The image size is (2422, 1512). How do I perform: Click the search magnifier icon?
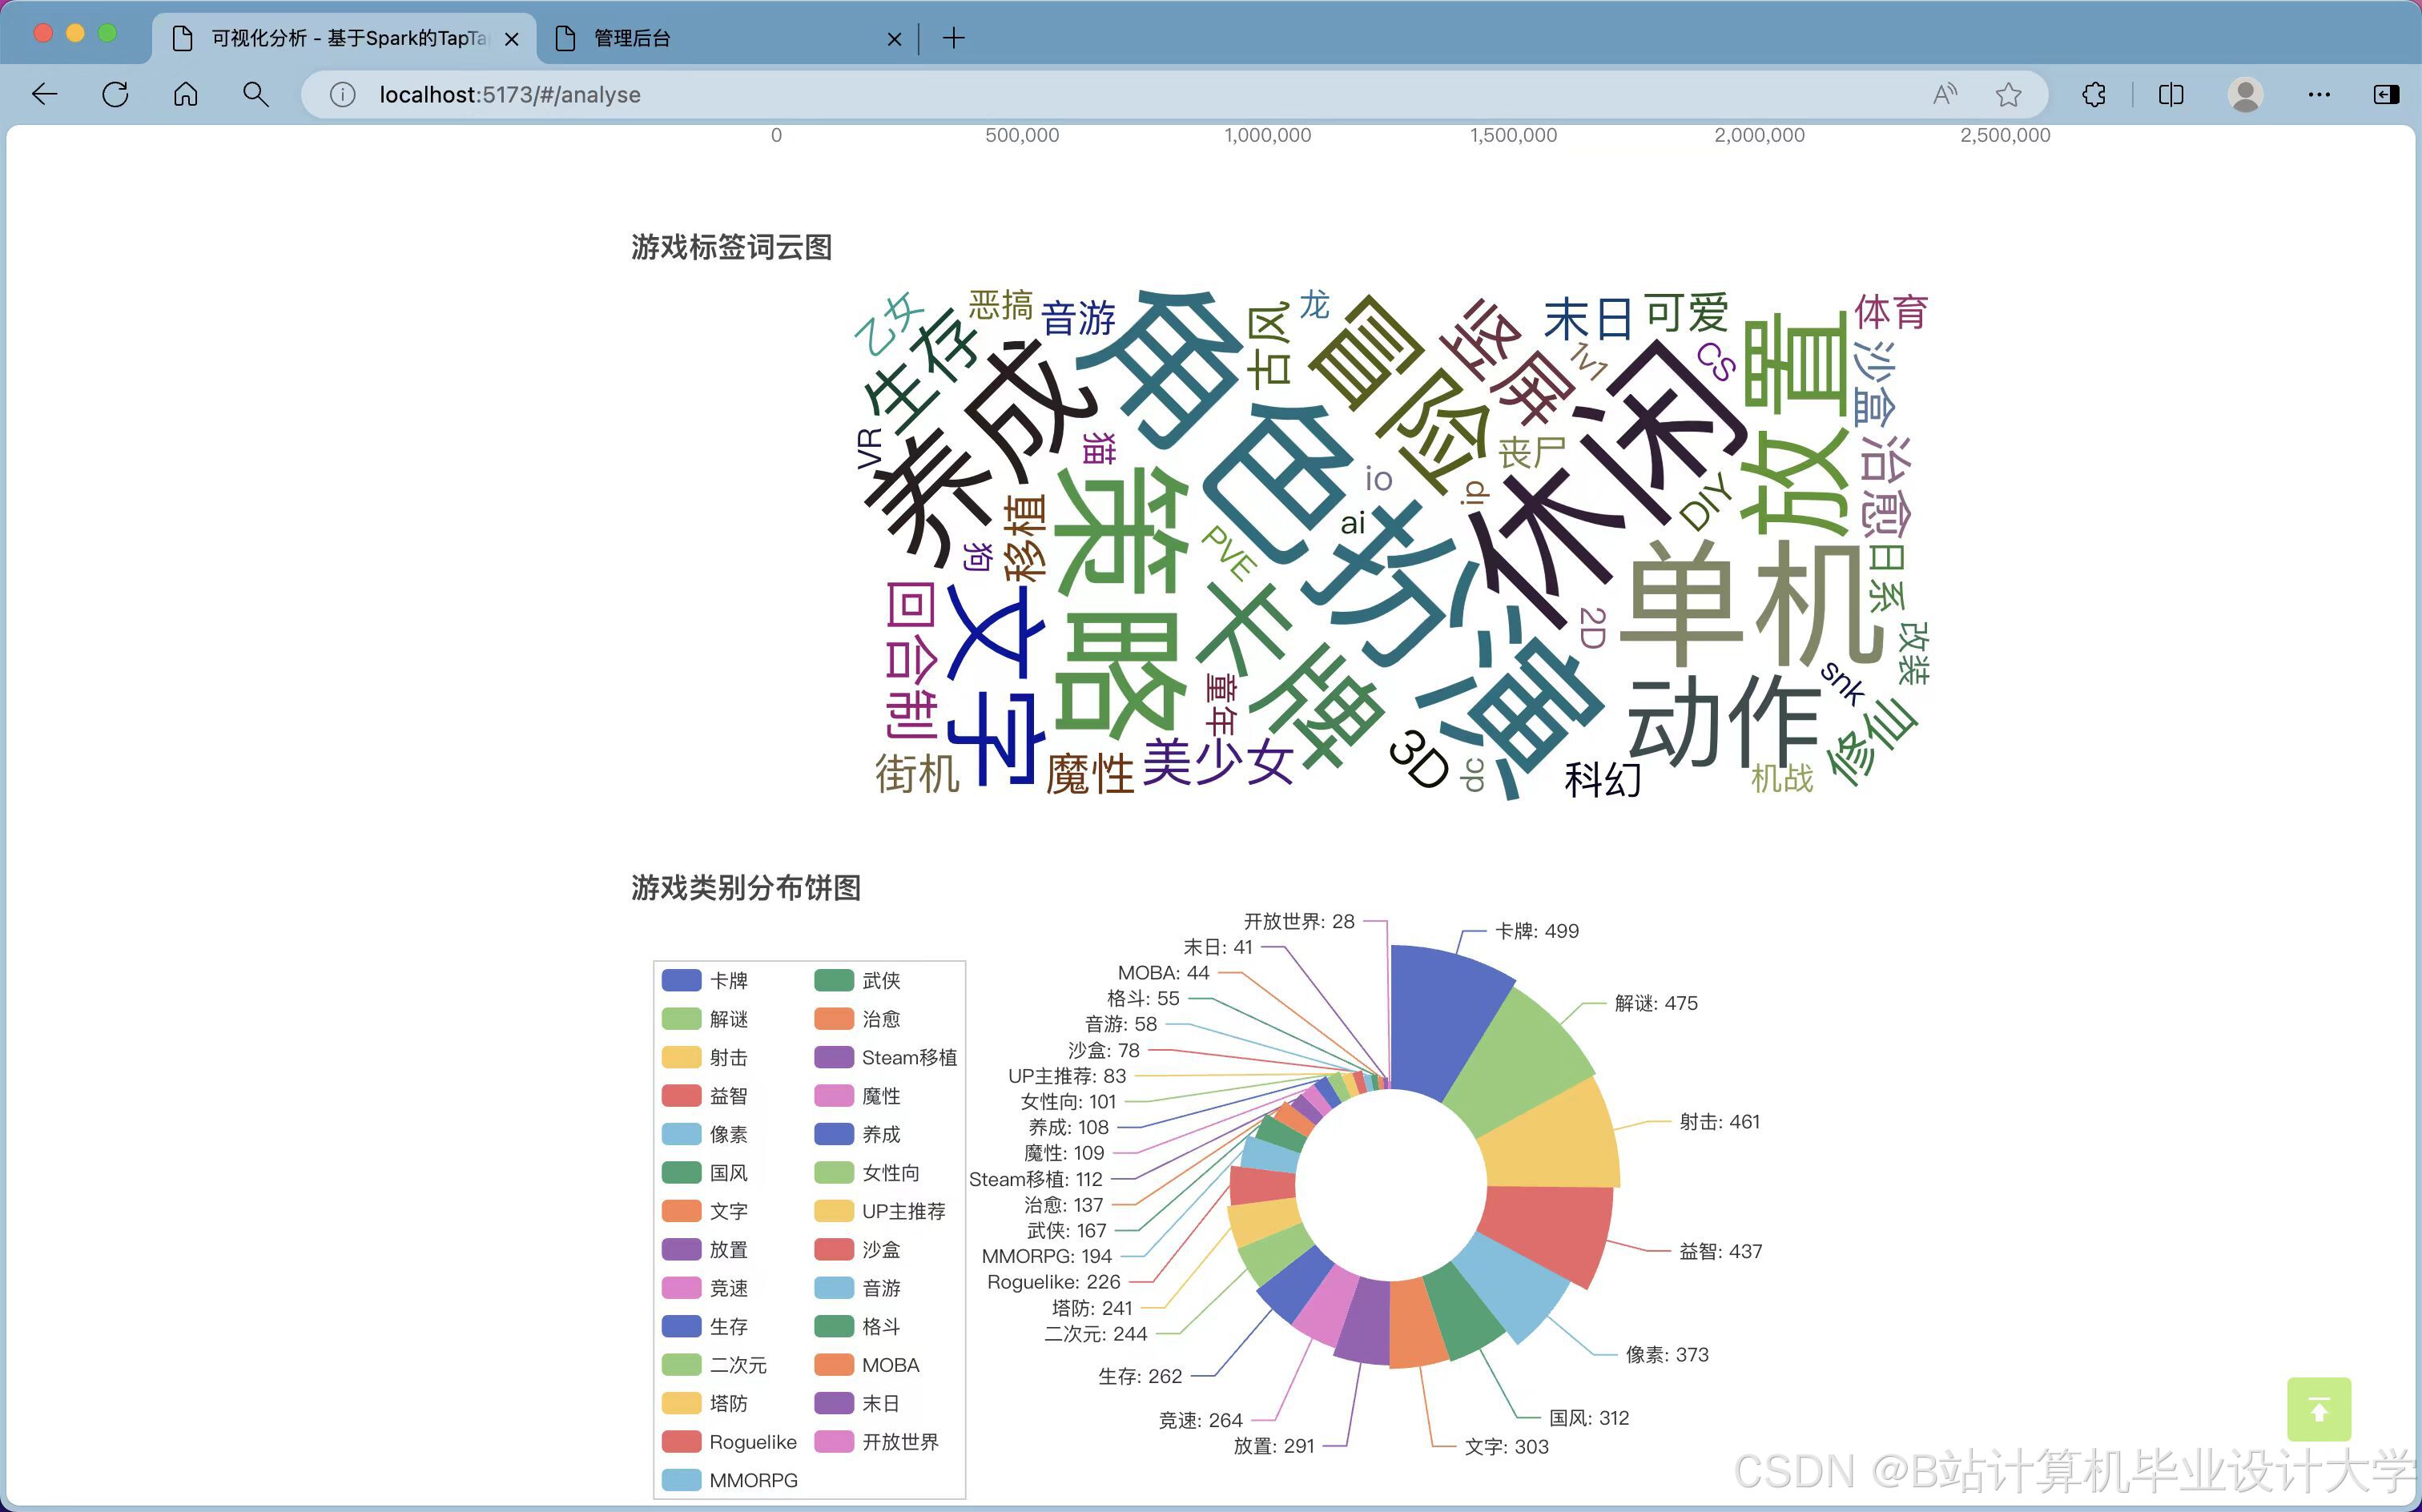[256, 95]
